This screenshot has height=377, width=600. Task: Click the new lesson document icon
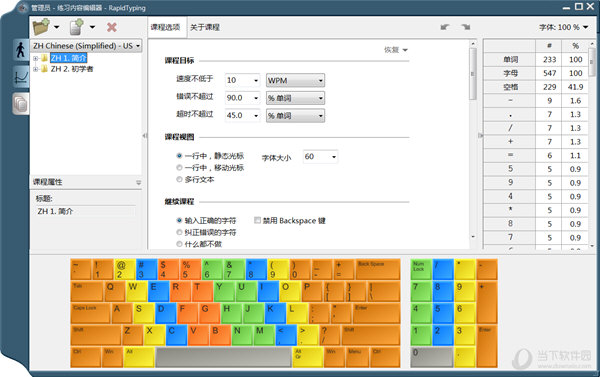tap(77, 27)
